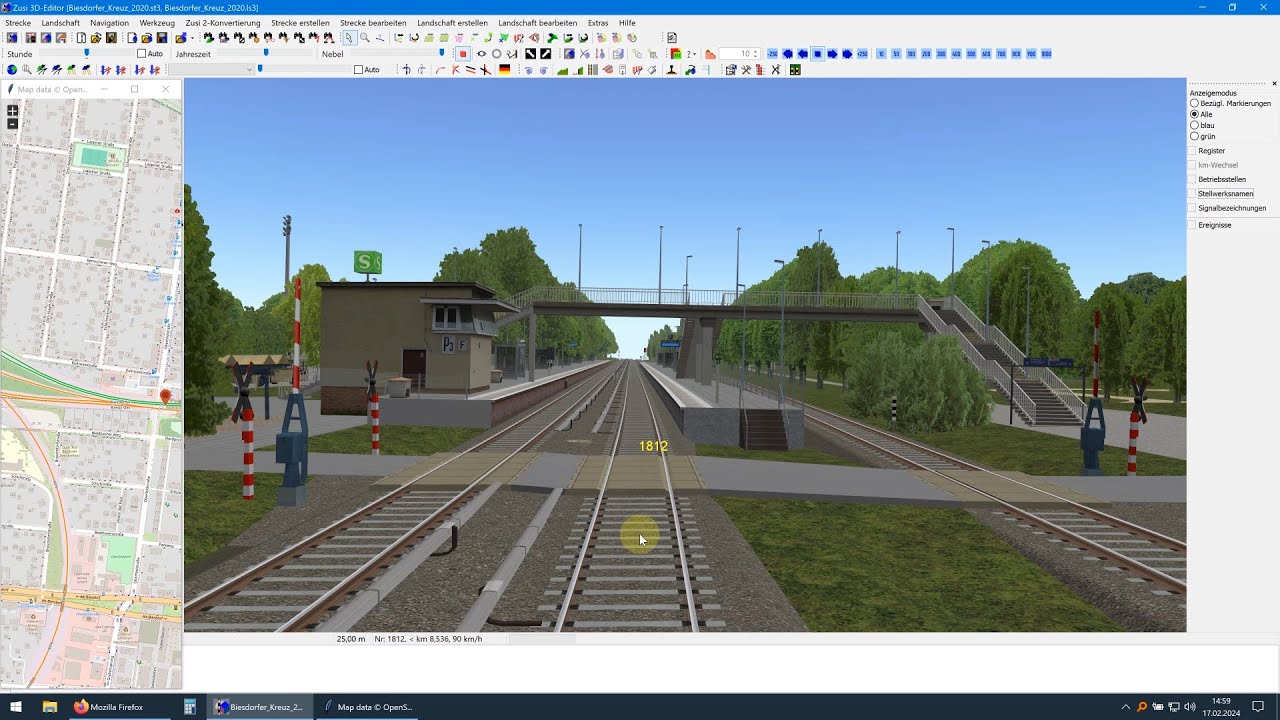The width and height of the screenshot is (1280, 720).
Task: Open the Zusi 2-Konvertierung menu
Action: click(223, 23)
